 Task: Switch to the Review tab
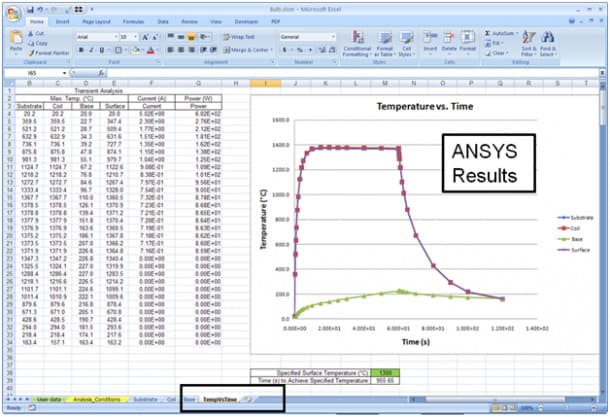pos(189,22)
